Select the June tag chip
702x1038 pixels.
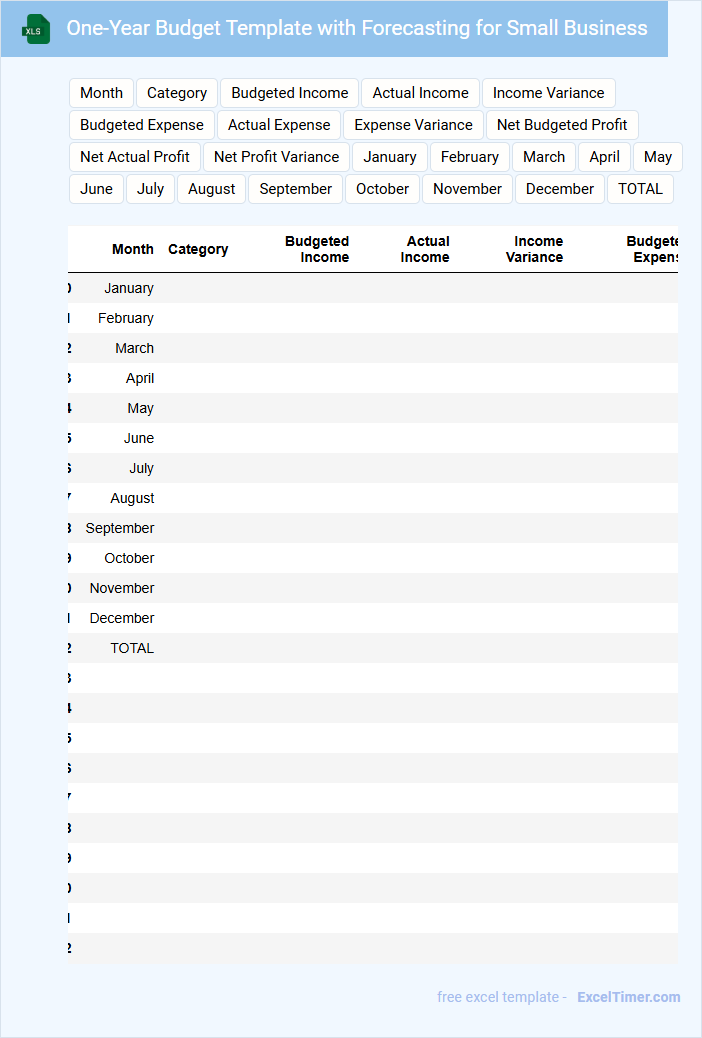coord(97,189)
